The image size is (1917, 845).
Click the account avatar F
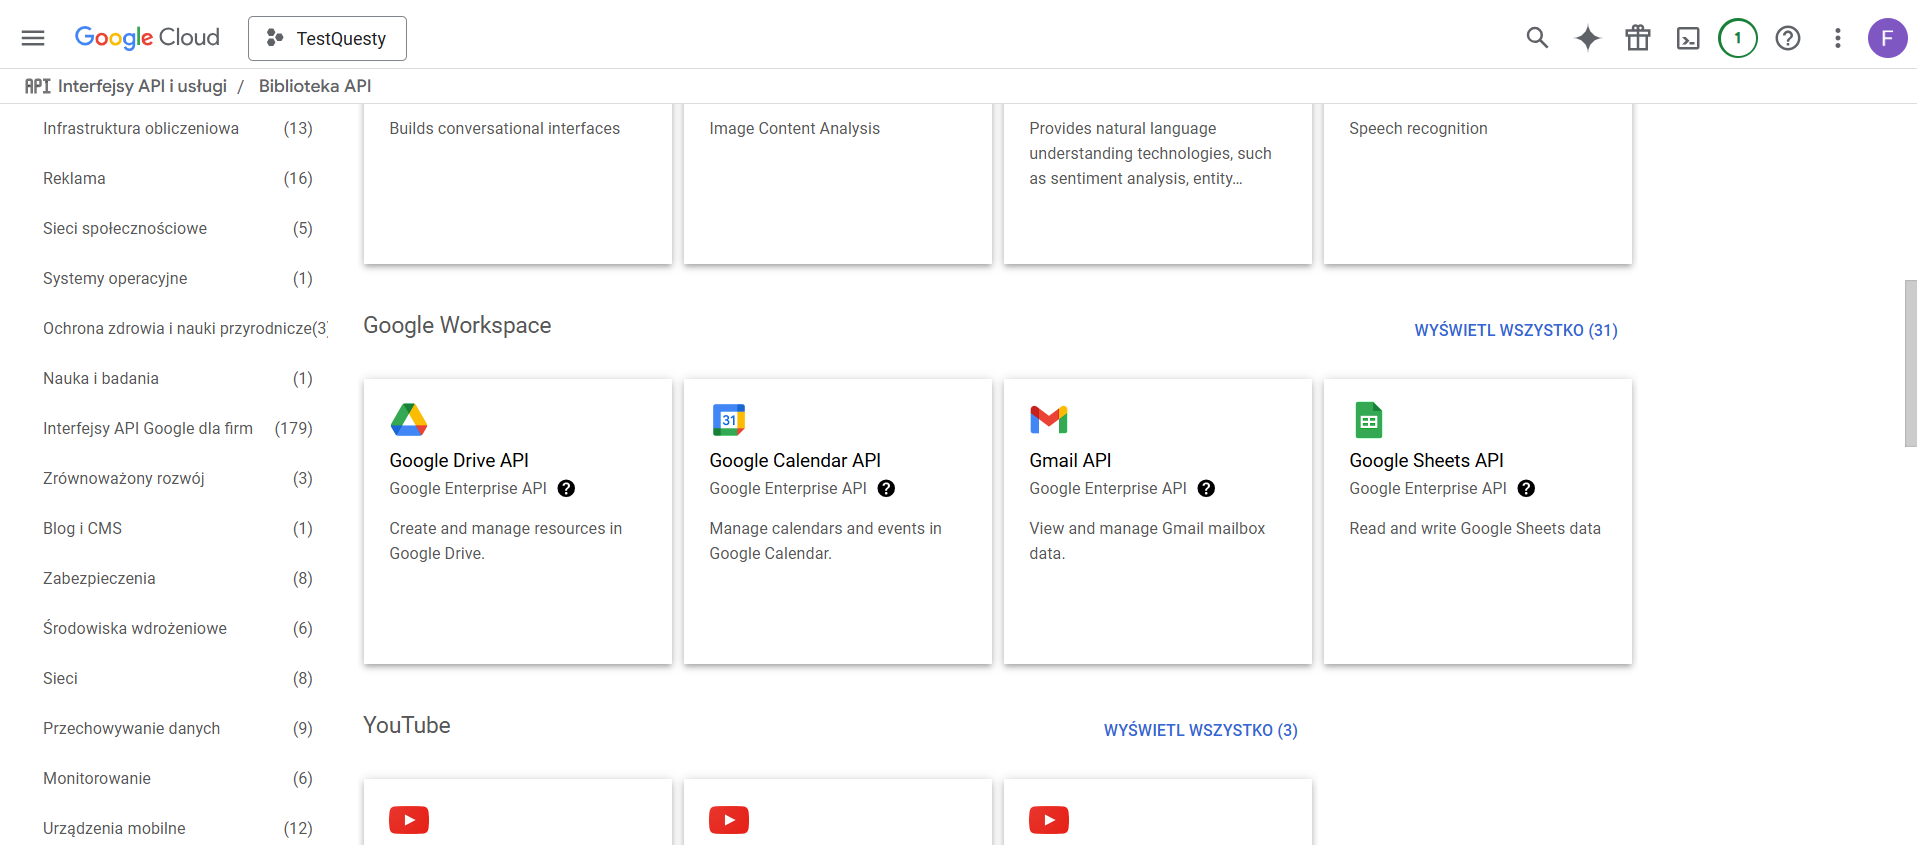pyautogui.click(x=1887, y=38)
